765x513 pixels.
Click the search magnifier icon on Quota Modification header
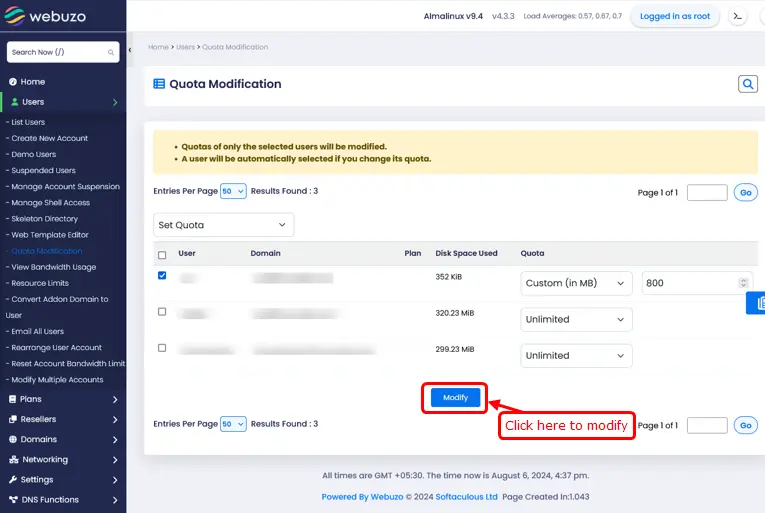[x=747, y=84]
